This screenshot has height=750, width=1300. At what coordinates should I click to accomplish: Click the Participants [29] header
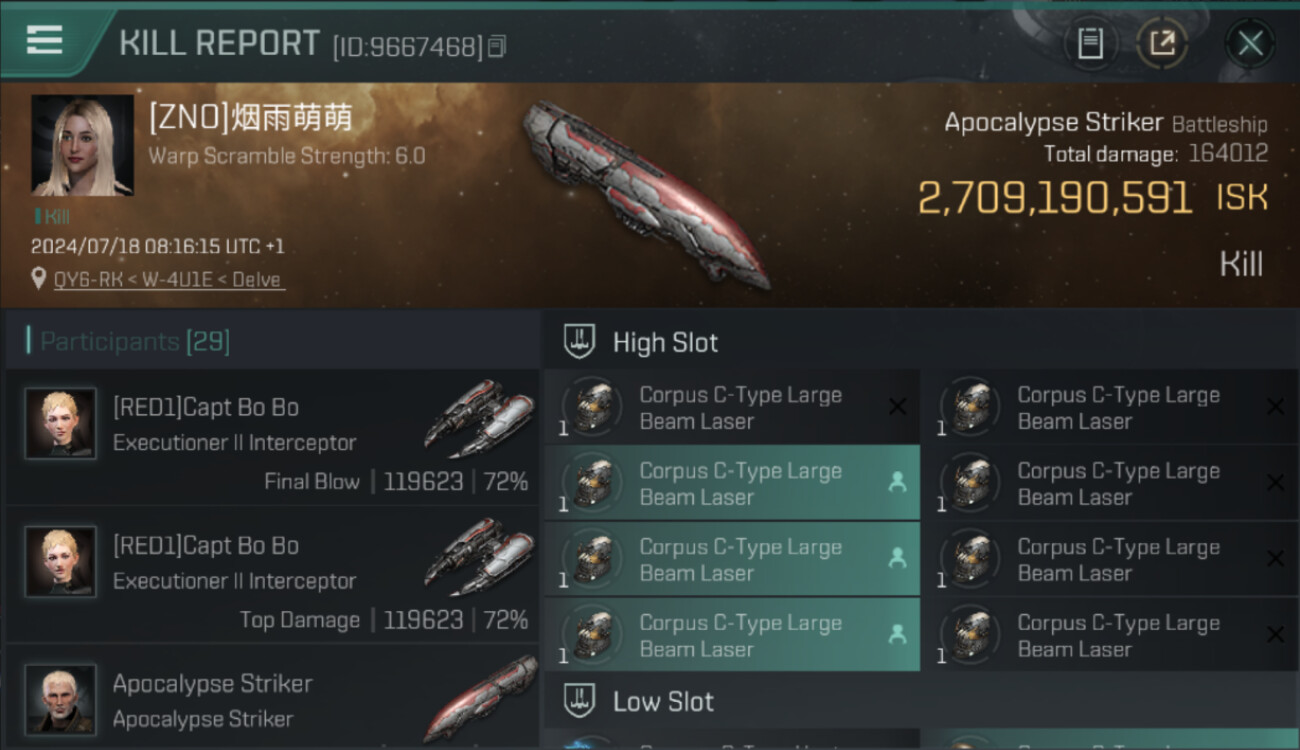135,342
